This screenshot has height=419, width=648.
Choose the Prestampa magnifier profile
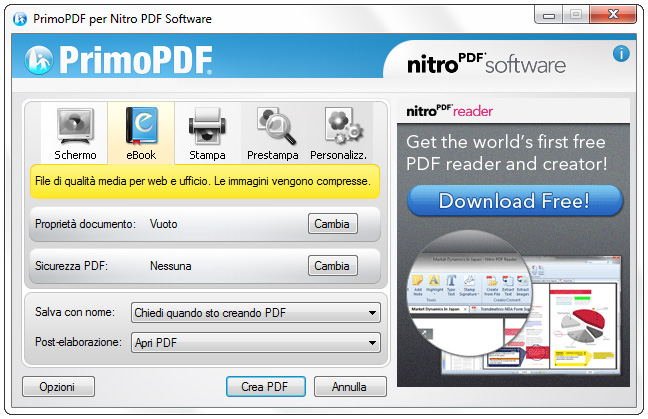(273, 133)
